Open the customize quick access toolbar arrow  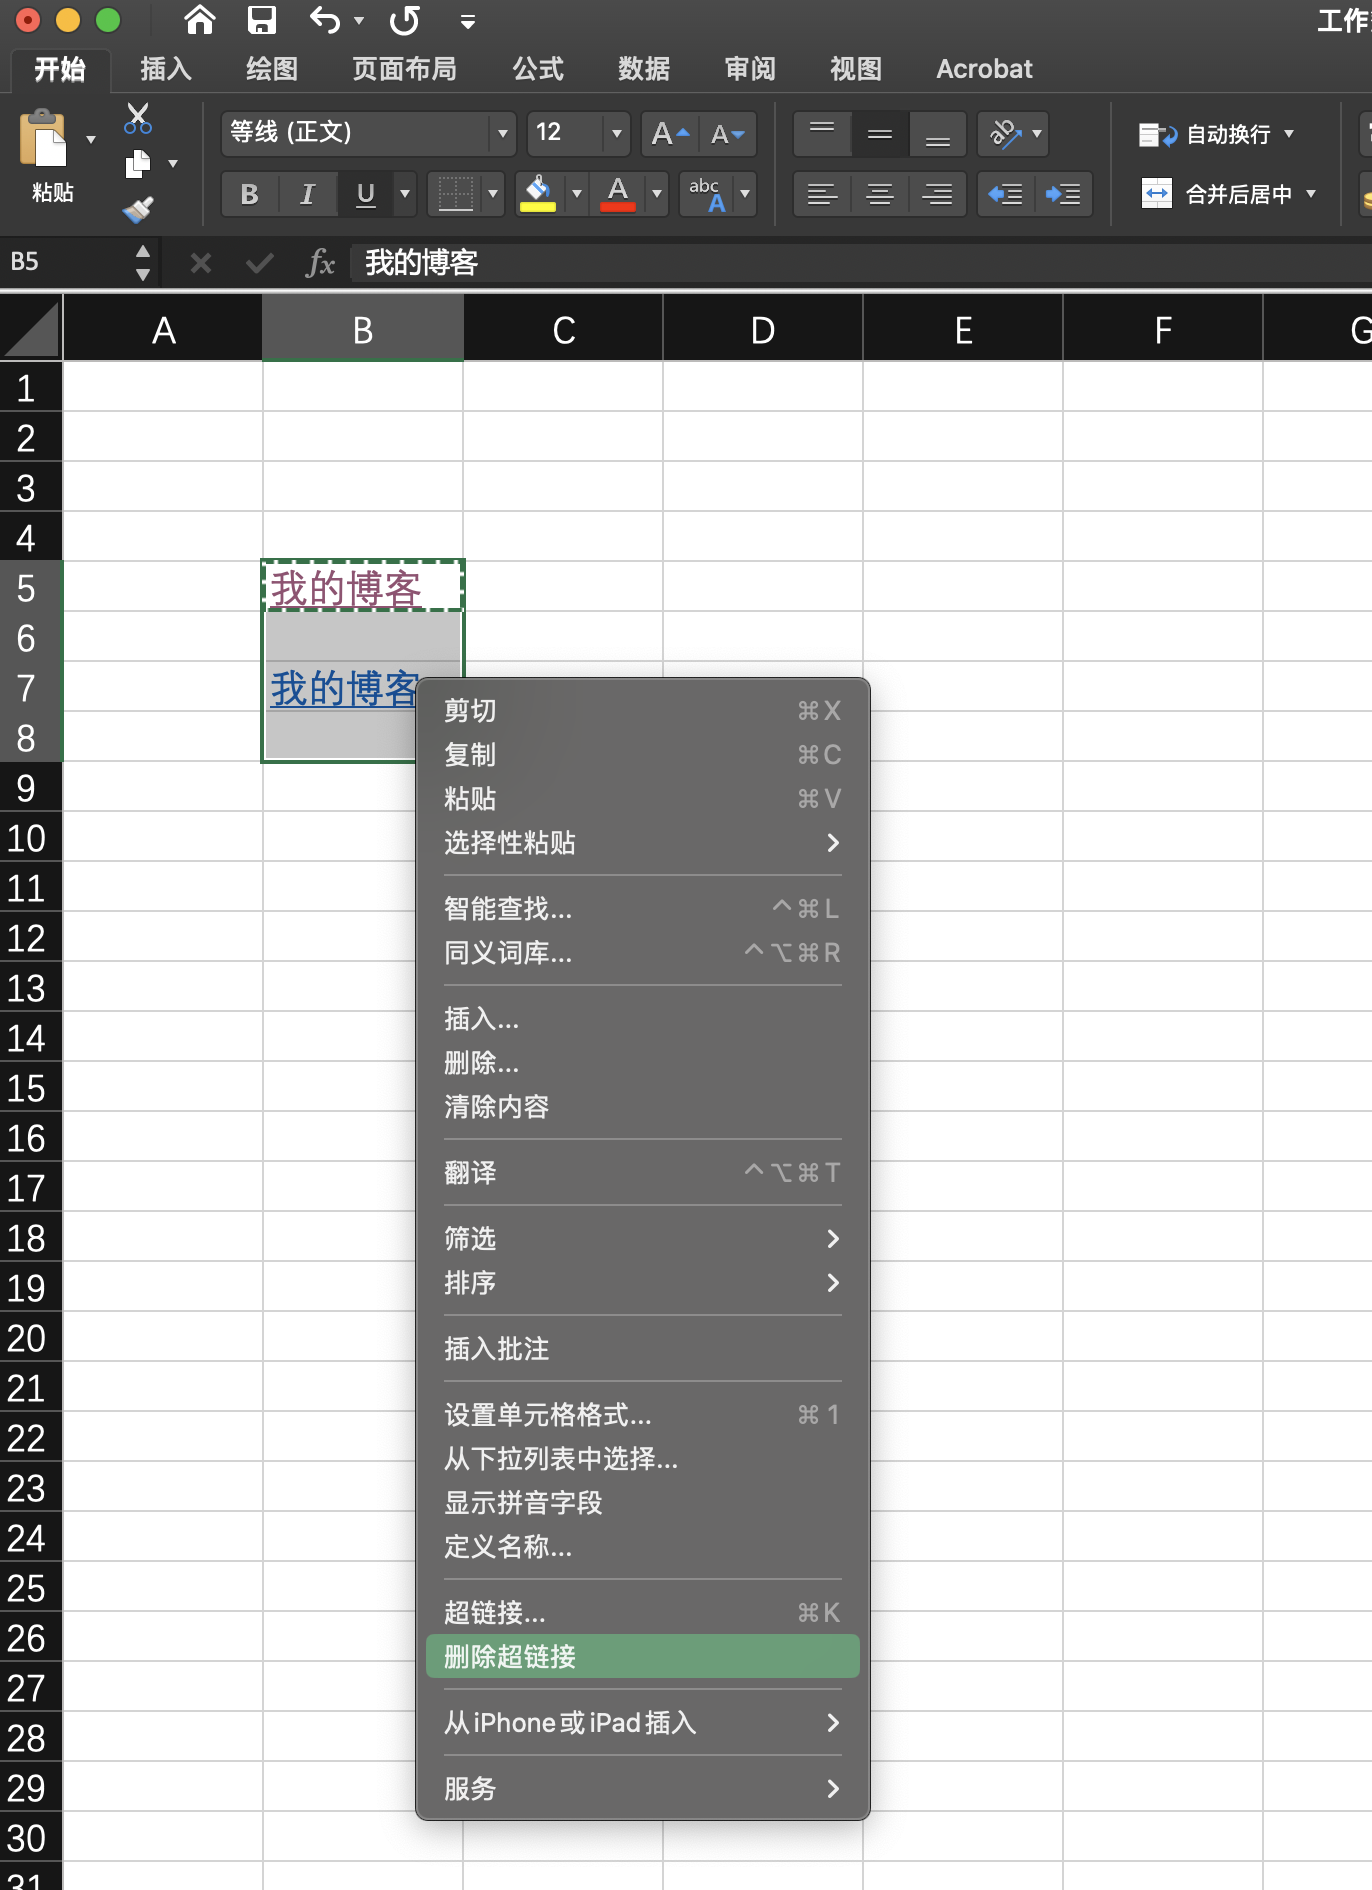(467, 21)
